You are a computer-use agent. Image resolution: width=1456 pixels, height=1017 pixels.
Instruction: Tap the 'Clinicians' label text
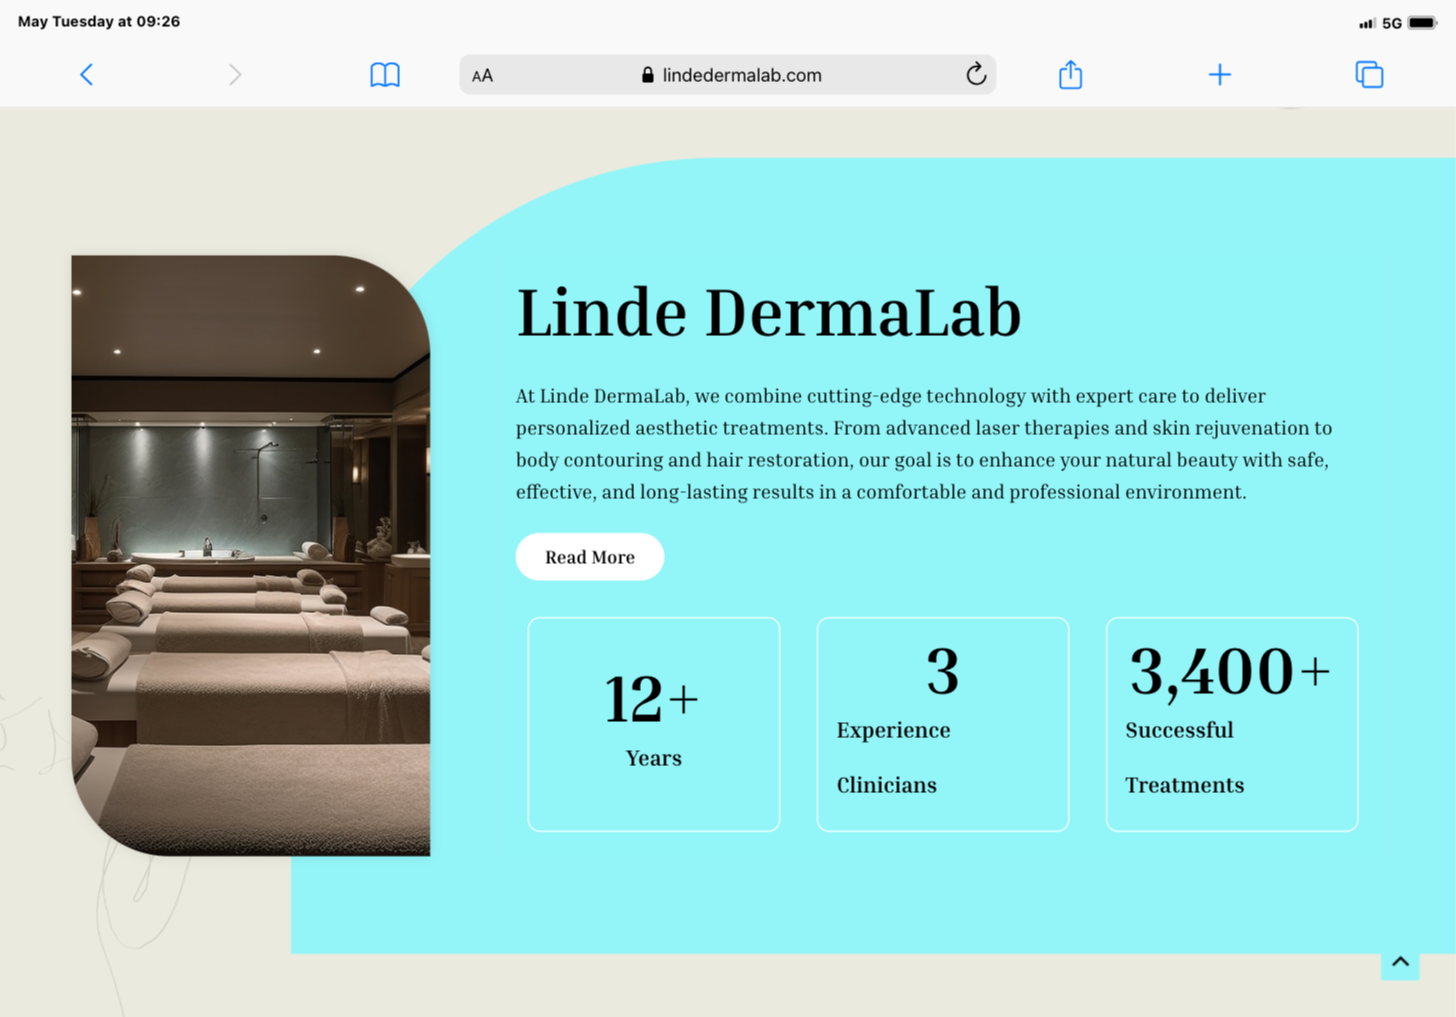tap(887, 786)
